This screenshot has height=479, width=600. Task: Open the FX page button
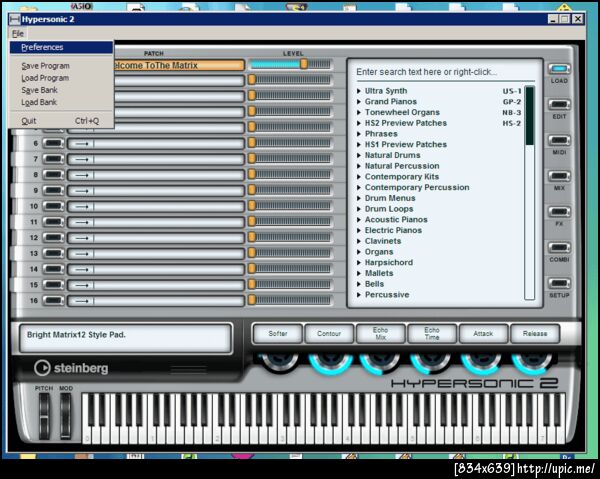(x=559, y=212)
